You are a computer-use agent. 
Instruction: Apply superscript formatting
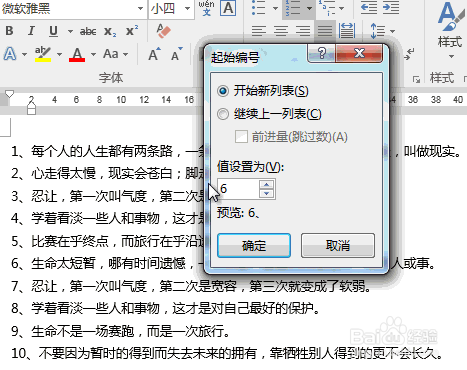(x=132, y=31)
